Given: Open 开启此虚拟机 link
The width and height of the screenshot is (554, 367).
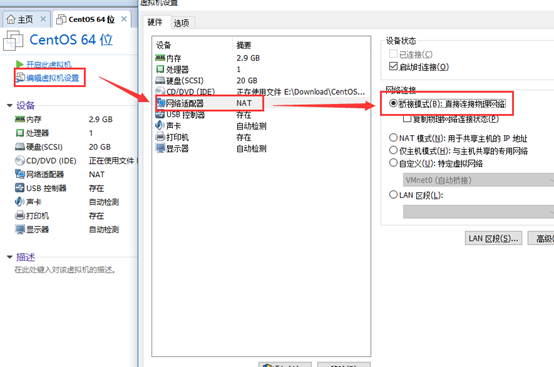Looking at the screenshot, I should tap(49, 64).
